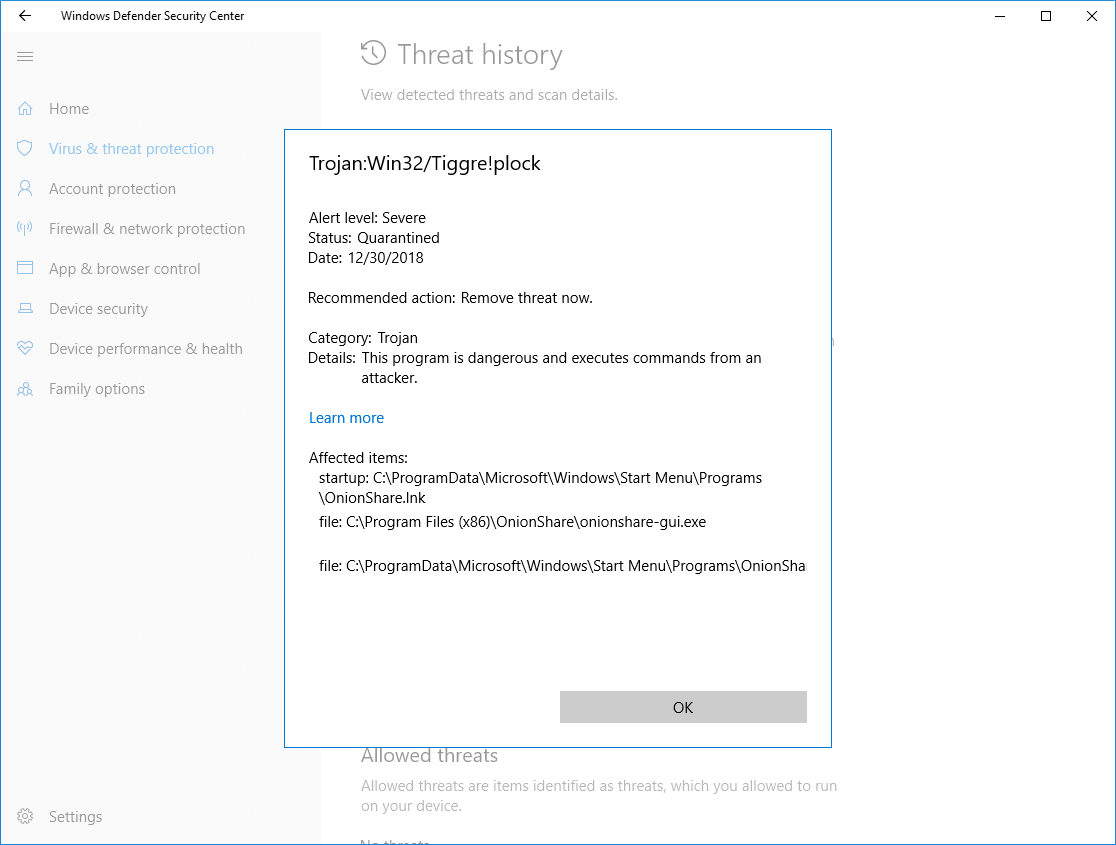Click Recommended action: Remove threat now
Viewport: 1116px width, 845px height.
pos(450,298)
